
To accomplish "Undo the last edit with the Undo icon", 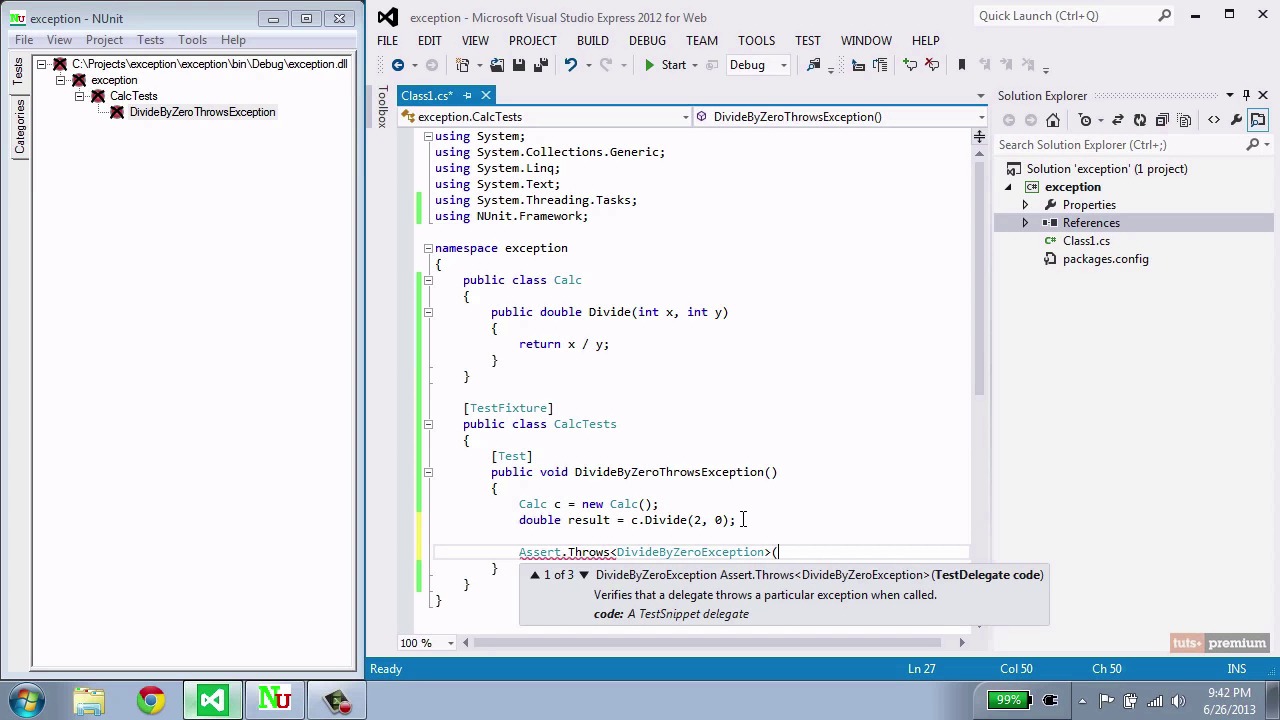I will (571, 65).
